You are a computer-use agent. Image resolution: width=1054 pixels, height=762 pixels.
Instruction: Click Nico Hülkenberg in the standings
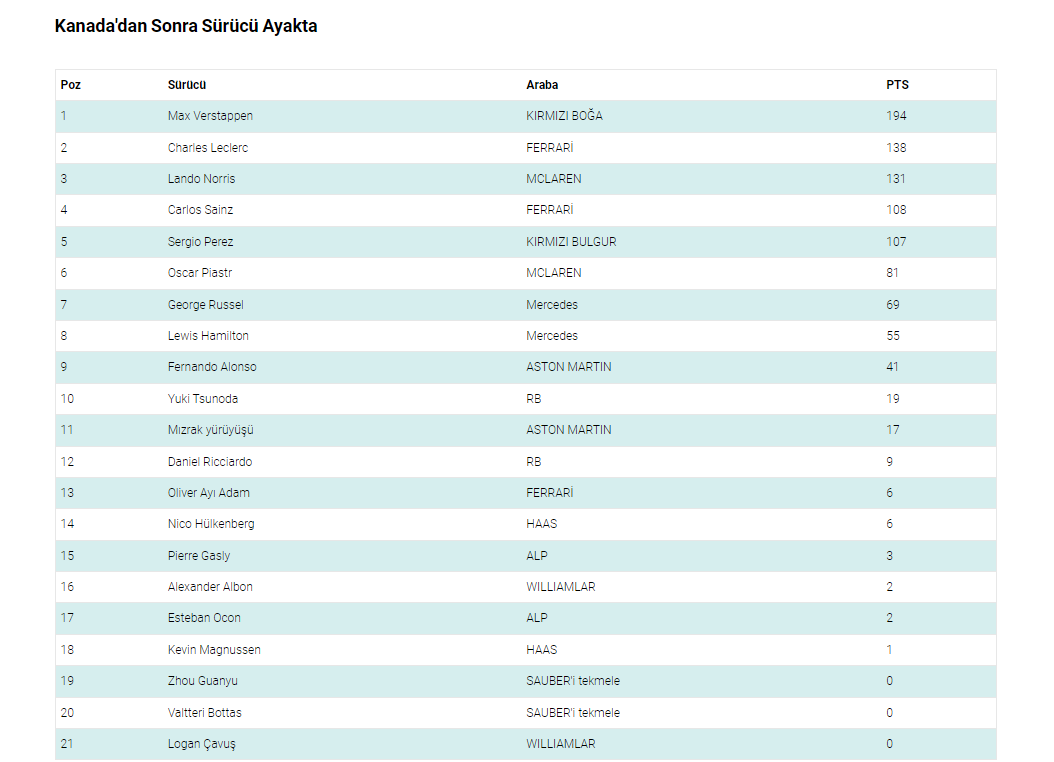pyautogui.click(x=211, y=524)
